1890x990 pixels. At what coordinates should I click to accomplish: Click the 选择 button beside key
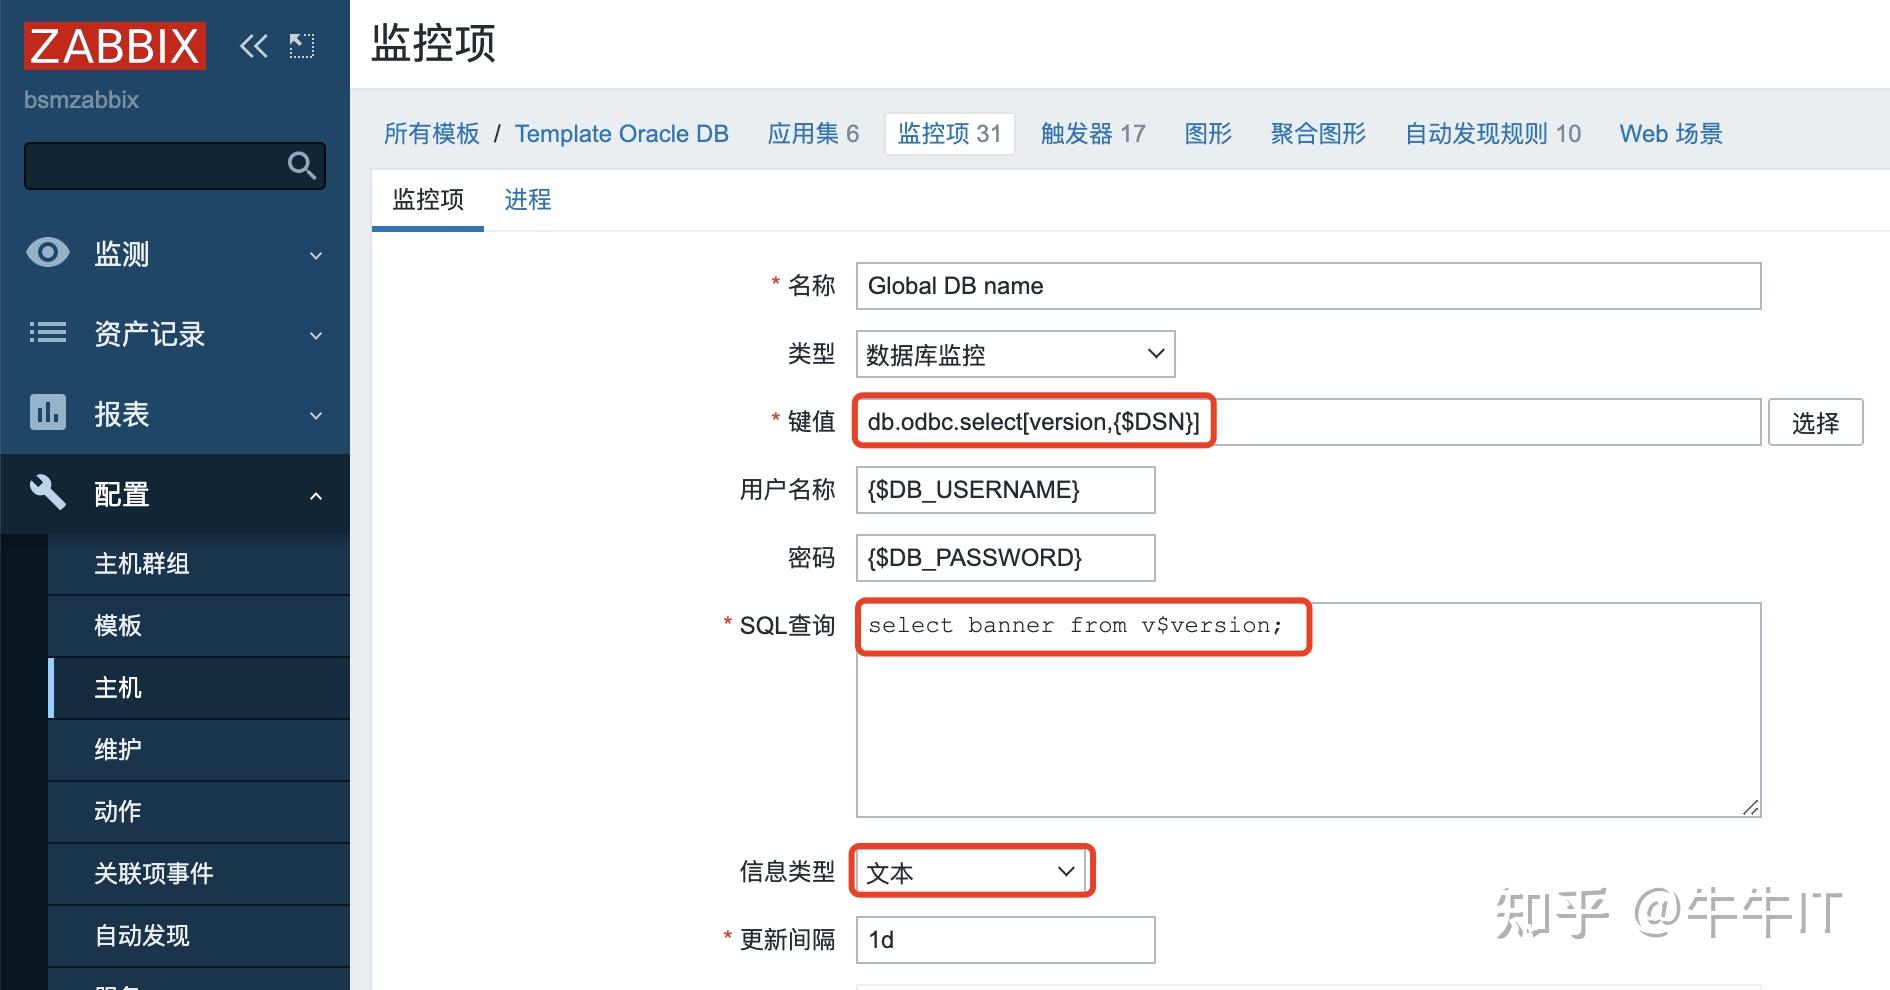[x=1815, y=422]
